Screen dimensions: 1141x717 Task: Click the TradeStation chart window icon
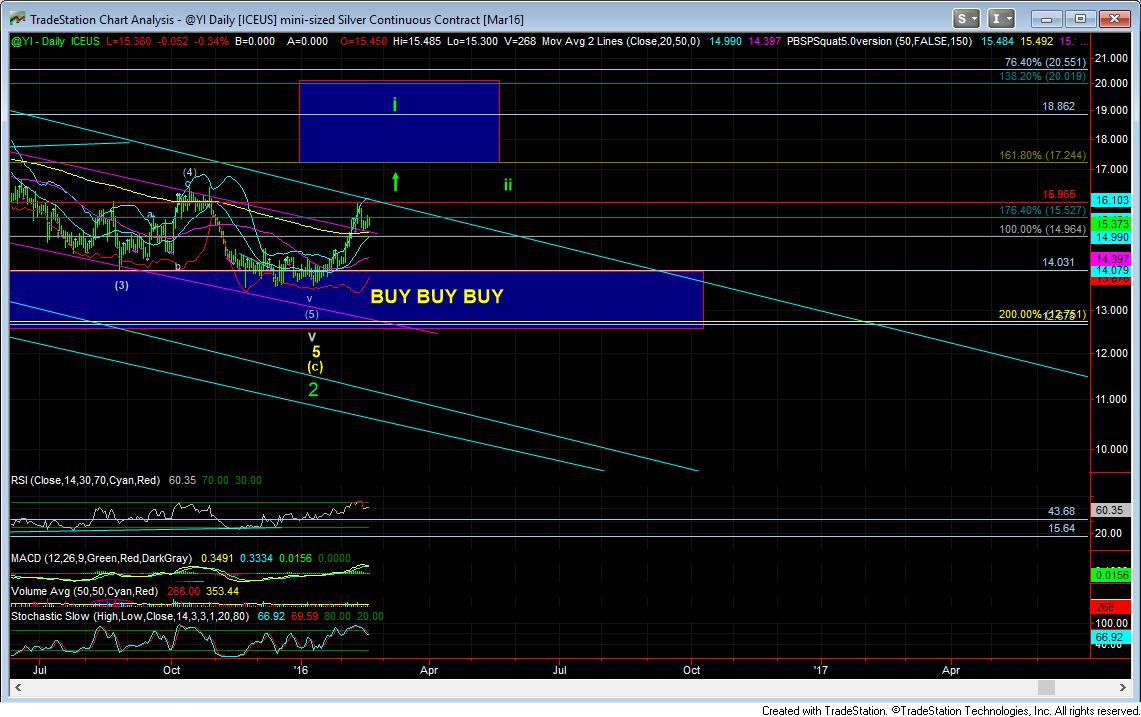click(17, 19)
